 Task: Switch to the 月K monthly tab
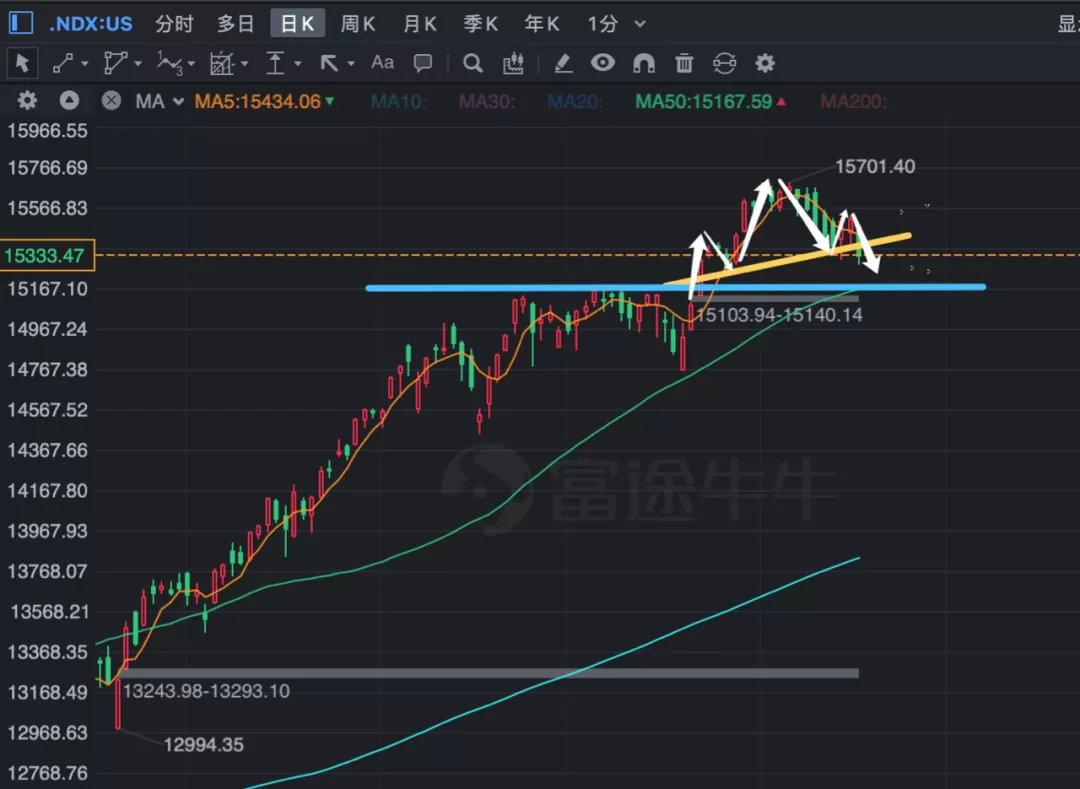(419, 24)
